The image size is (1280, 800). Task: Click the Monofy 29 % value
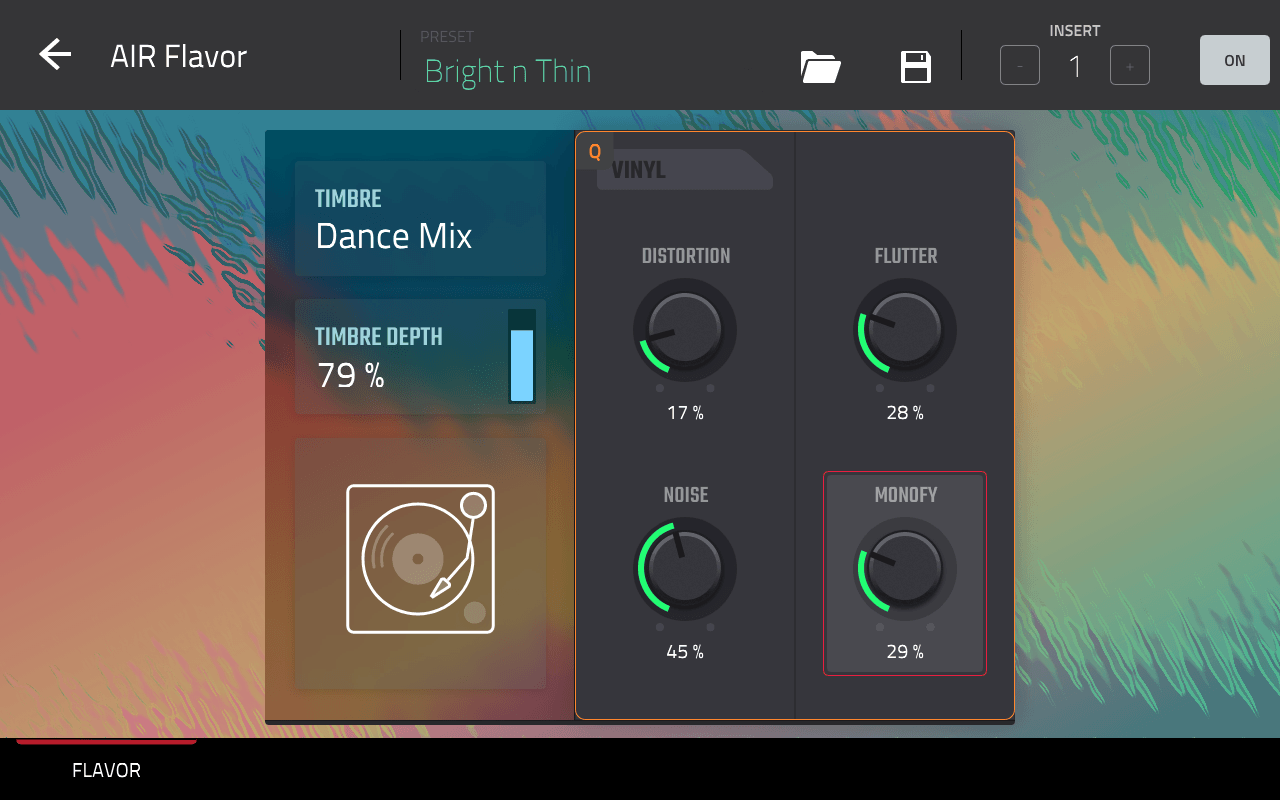905,652
